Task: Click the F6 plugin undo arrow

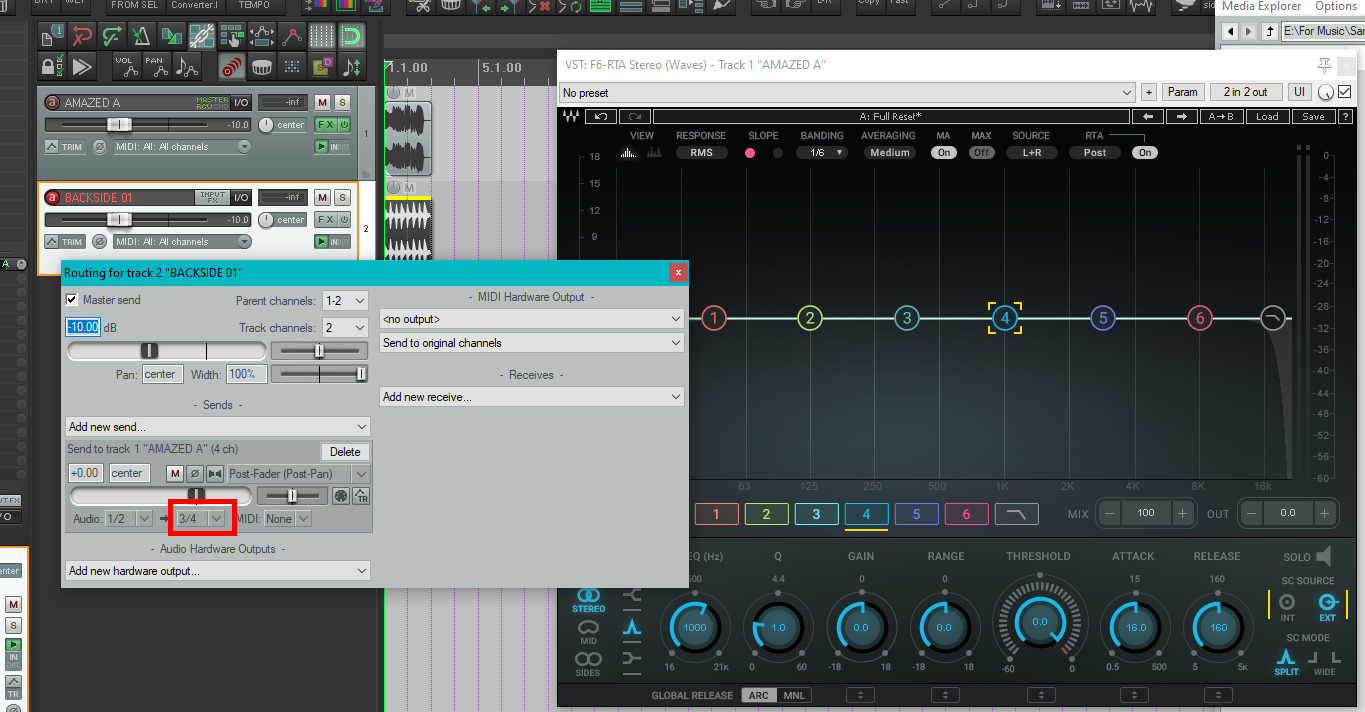Action: tap(600, 116)
